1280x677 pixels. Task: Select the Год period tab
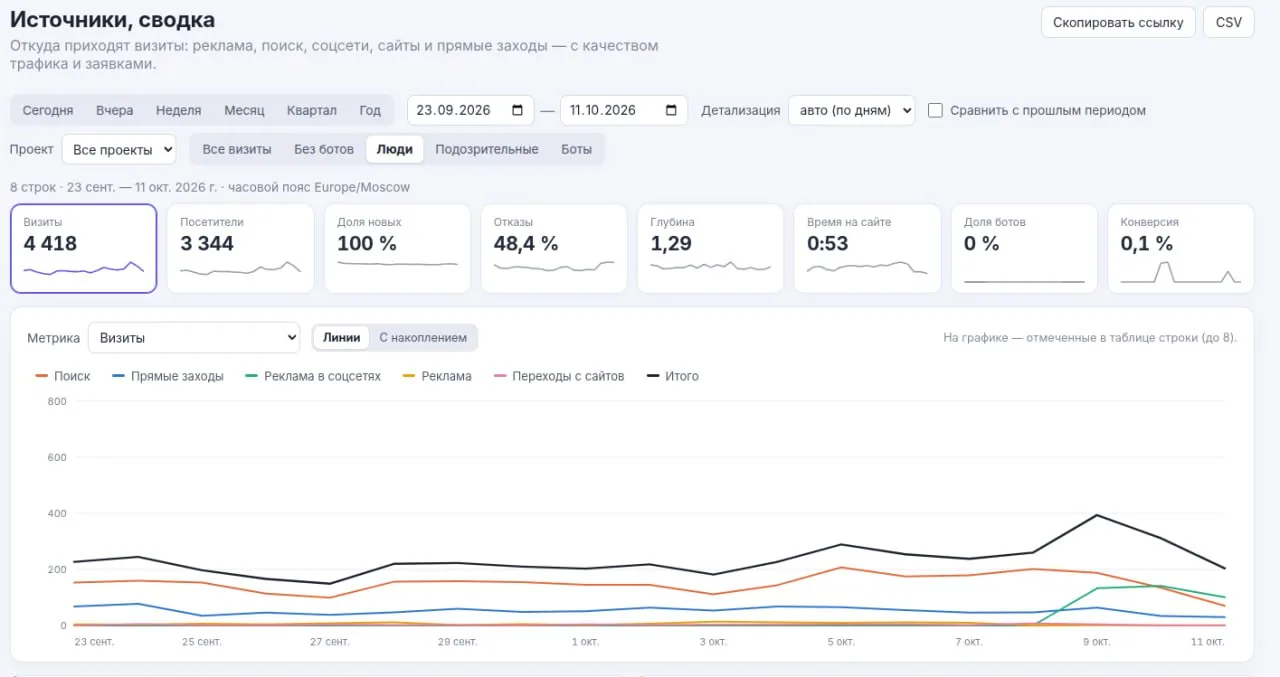370,110
